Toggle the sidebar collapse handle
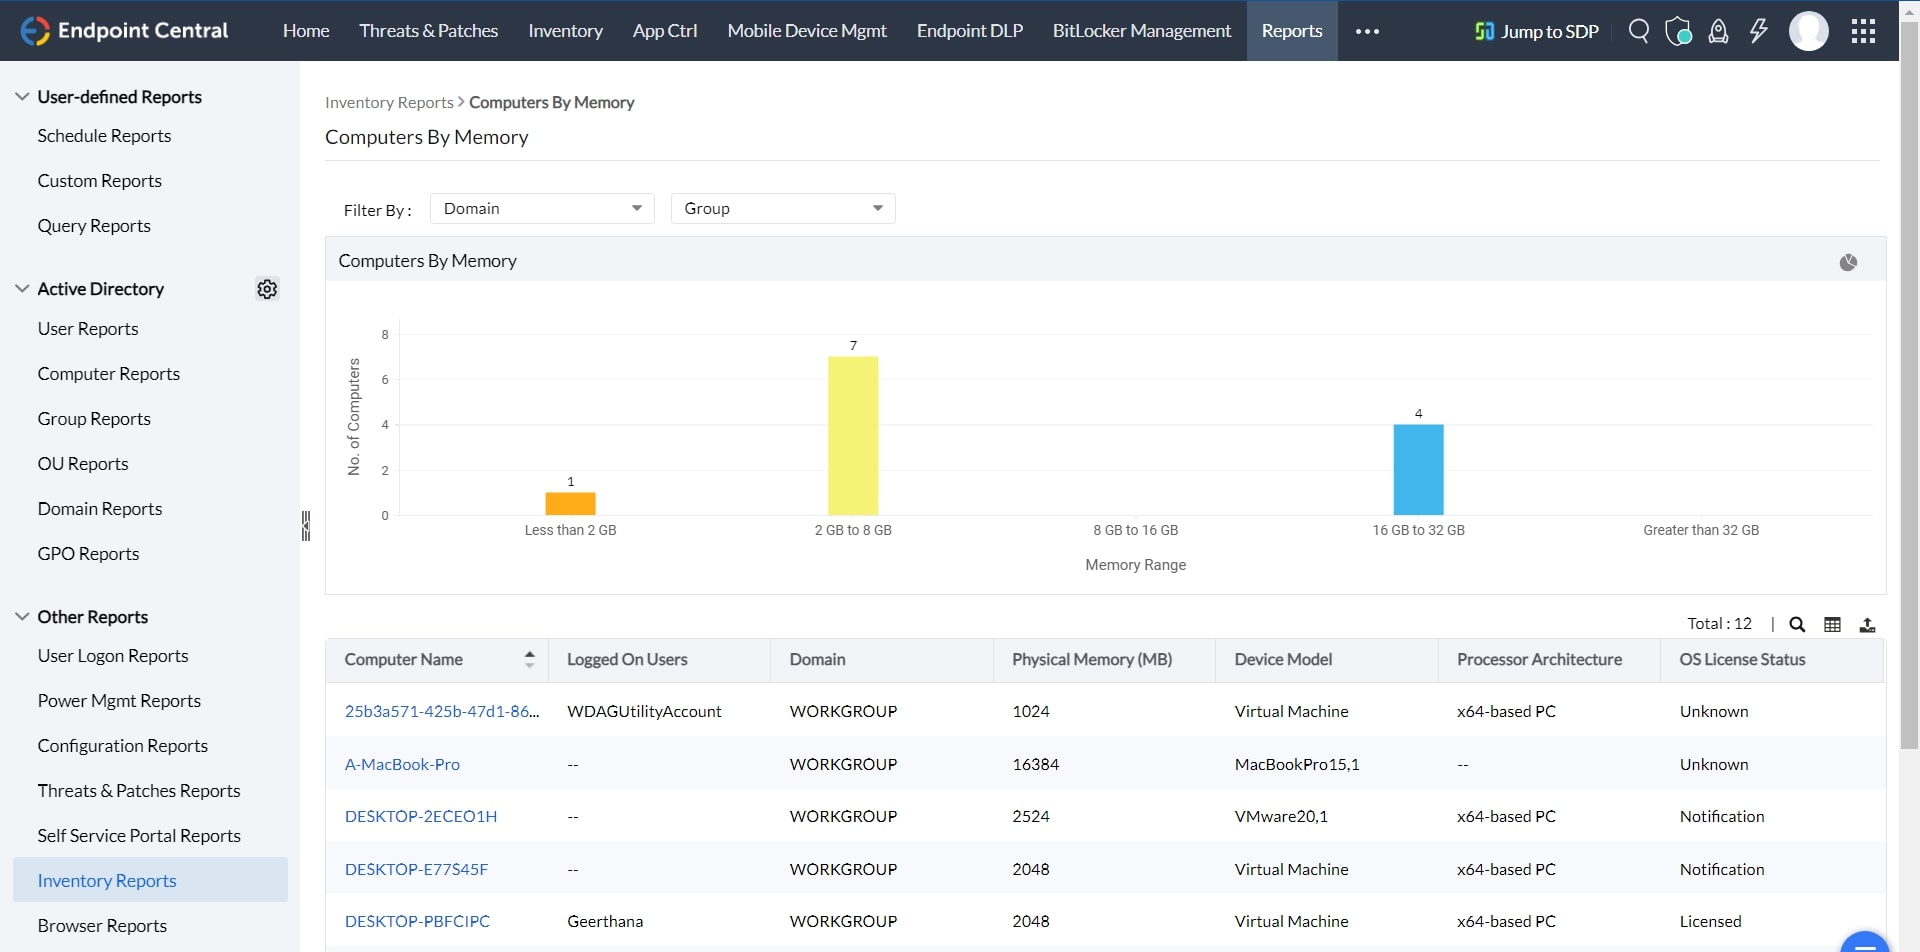 point(306,525)
